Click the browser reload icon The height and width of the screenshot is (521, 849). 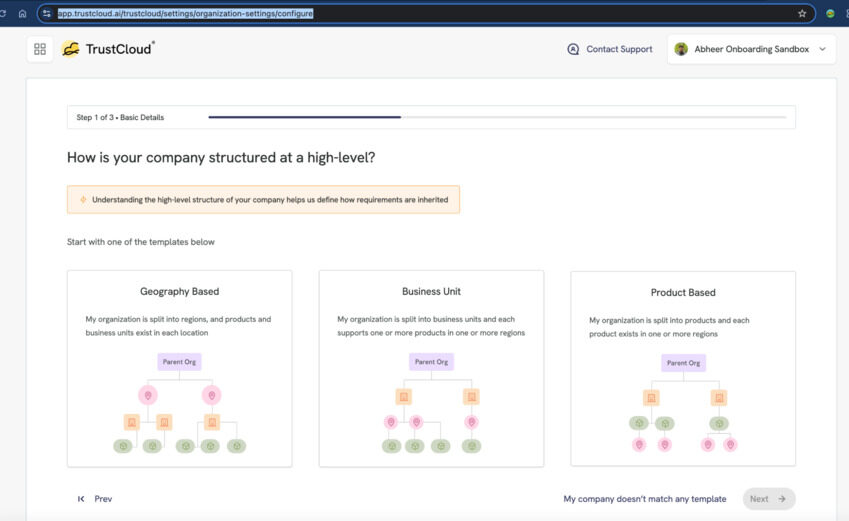tap(3, 14)
